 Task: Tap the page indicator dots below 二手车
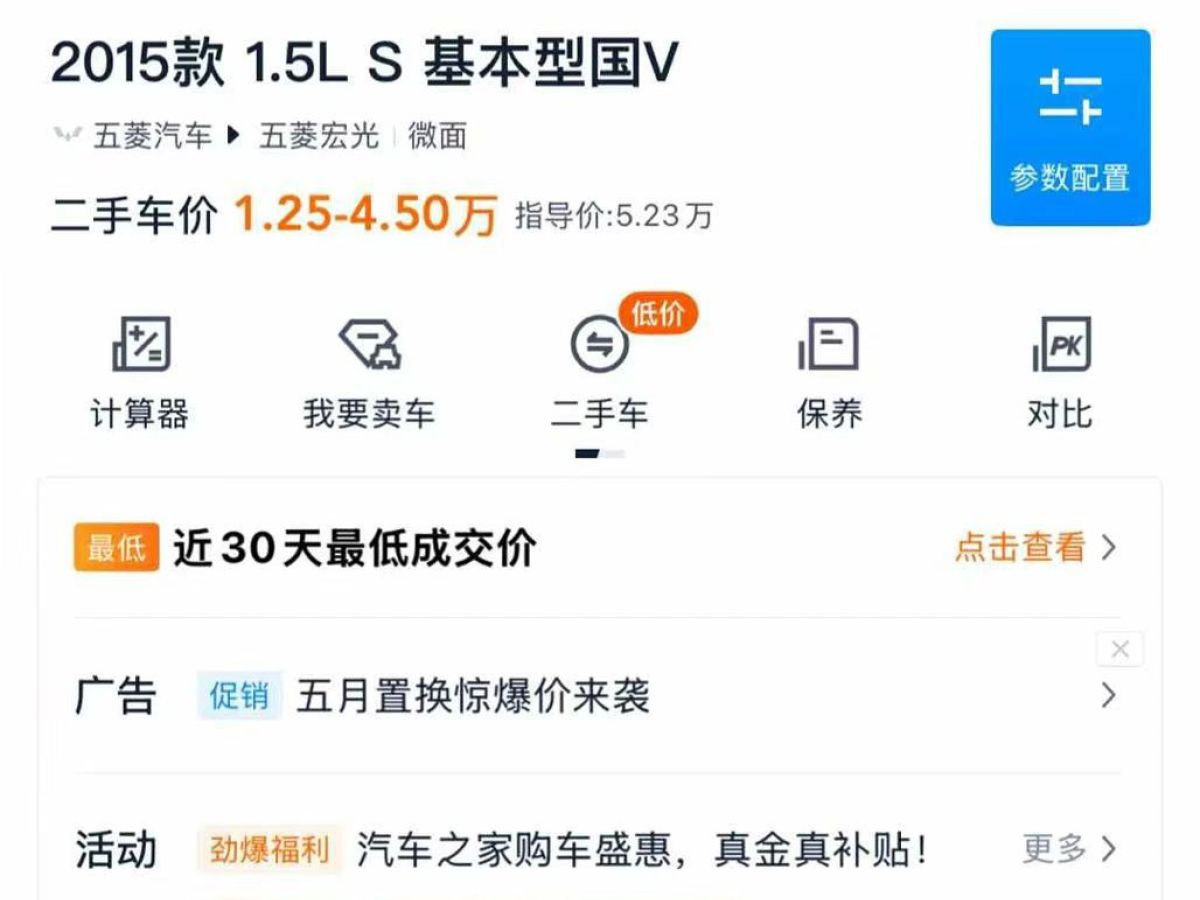point(599,454)
